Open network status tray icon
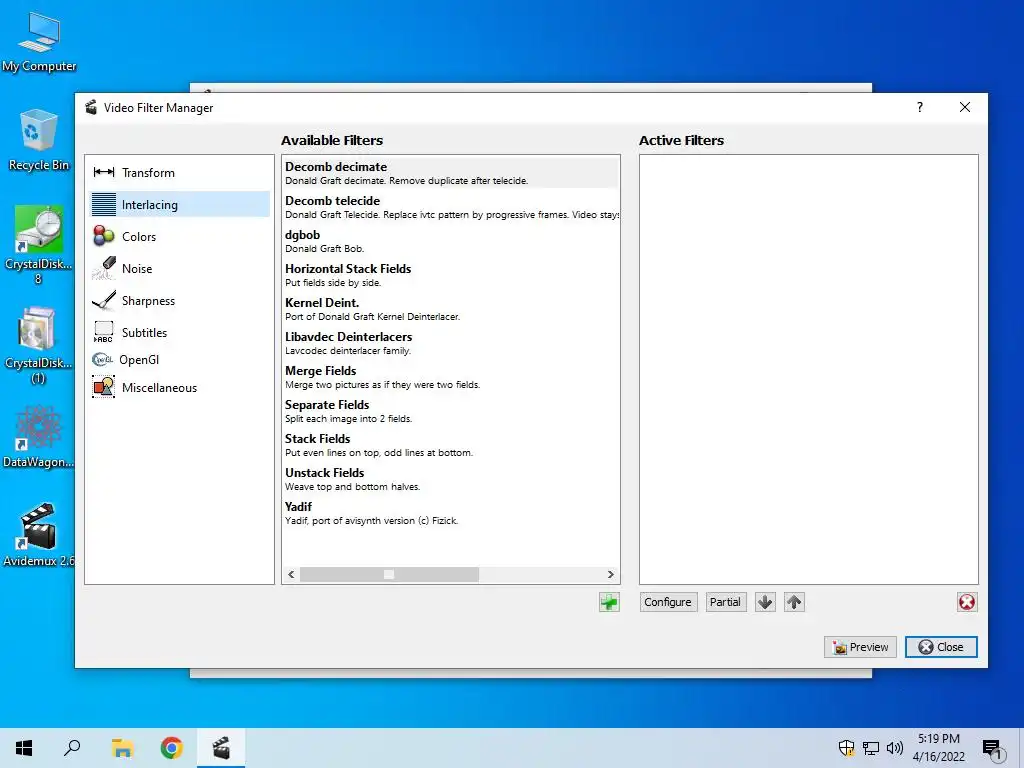 coord(871,748)
